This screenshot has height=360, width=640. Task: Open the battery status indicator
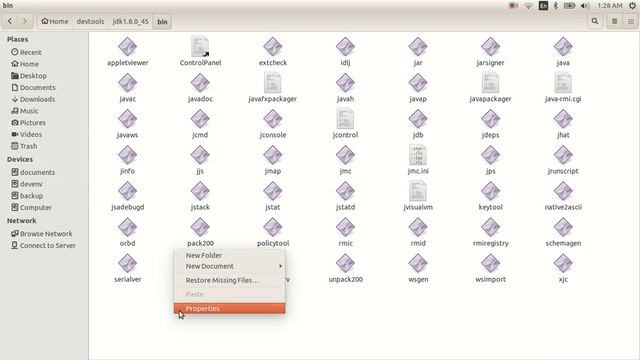click(x=569, y=6)
